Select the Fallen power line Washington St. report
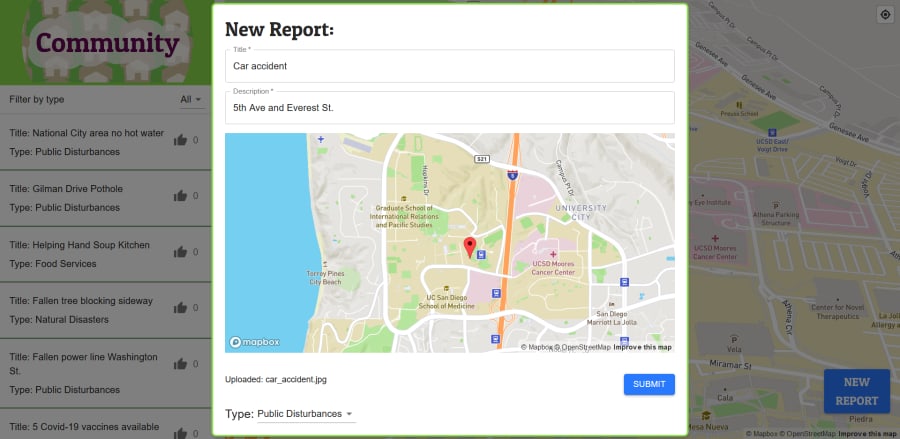The width and height of the screenshot is (900, 439). point(106,373)
